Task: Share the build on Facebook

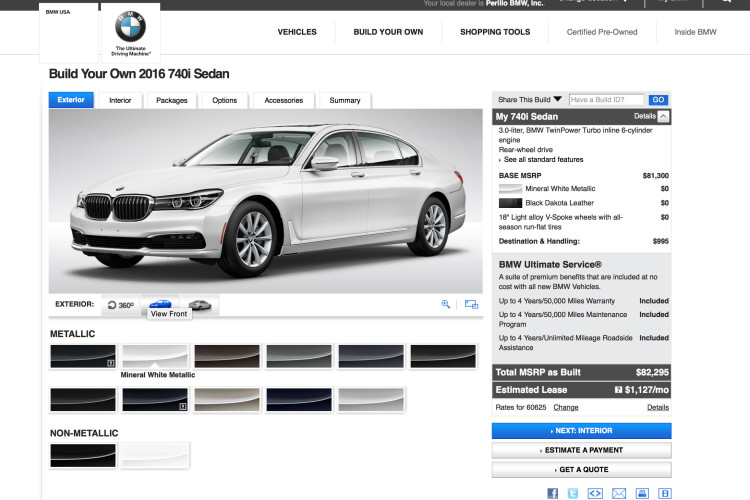Action: coord(552,493)
